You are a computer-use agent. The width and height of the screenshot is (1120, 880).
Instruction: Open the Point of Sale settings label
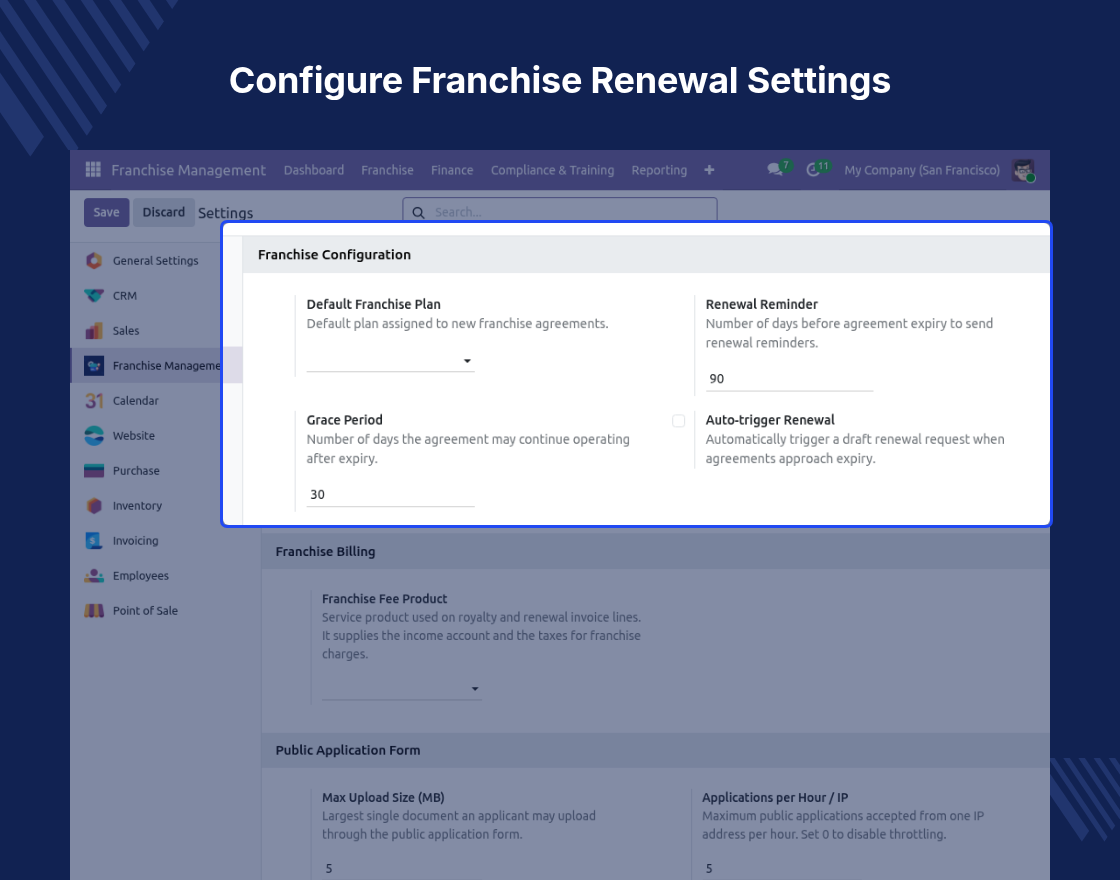(x=145, y=611)
